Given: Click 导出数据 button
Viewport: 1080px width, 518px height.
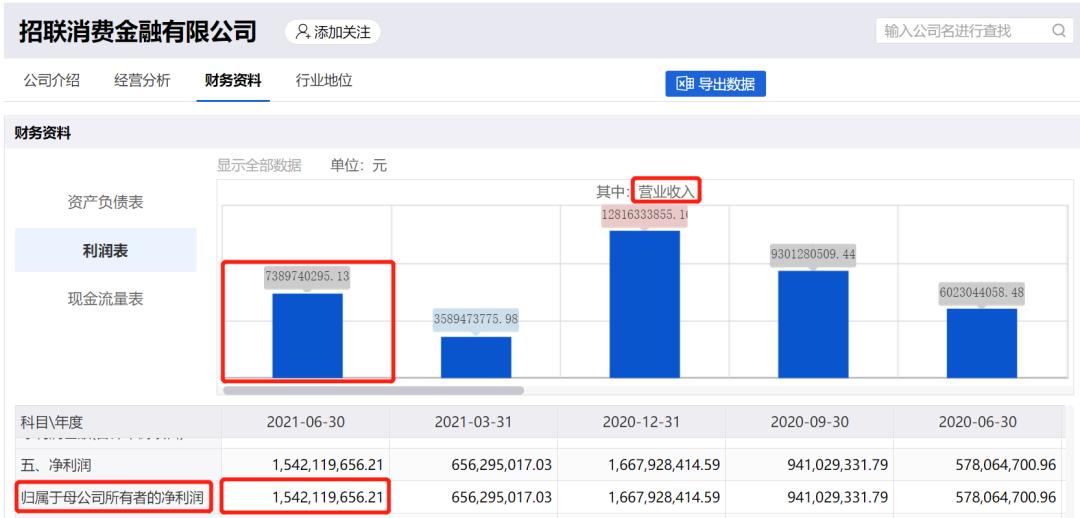Looking at the screenshot, I should click(x=716, y=84).
